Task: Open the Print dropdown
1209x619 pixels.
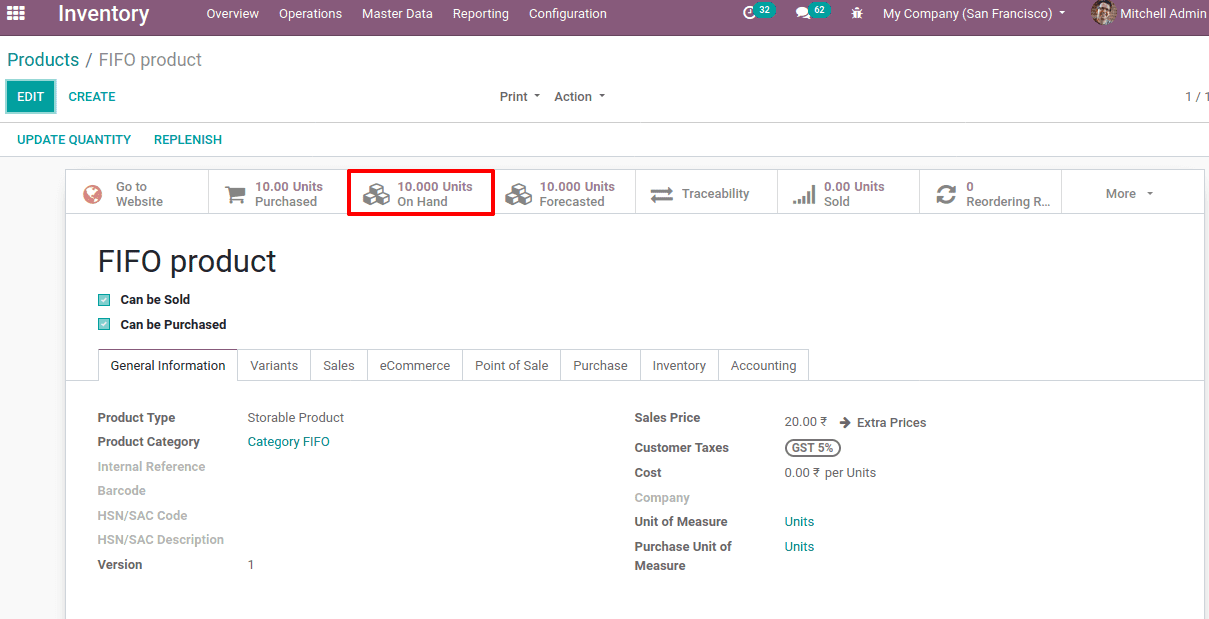Action: click(519, 97)
